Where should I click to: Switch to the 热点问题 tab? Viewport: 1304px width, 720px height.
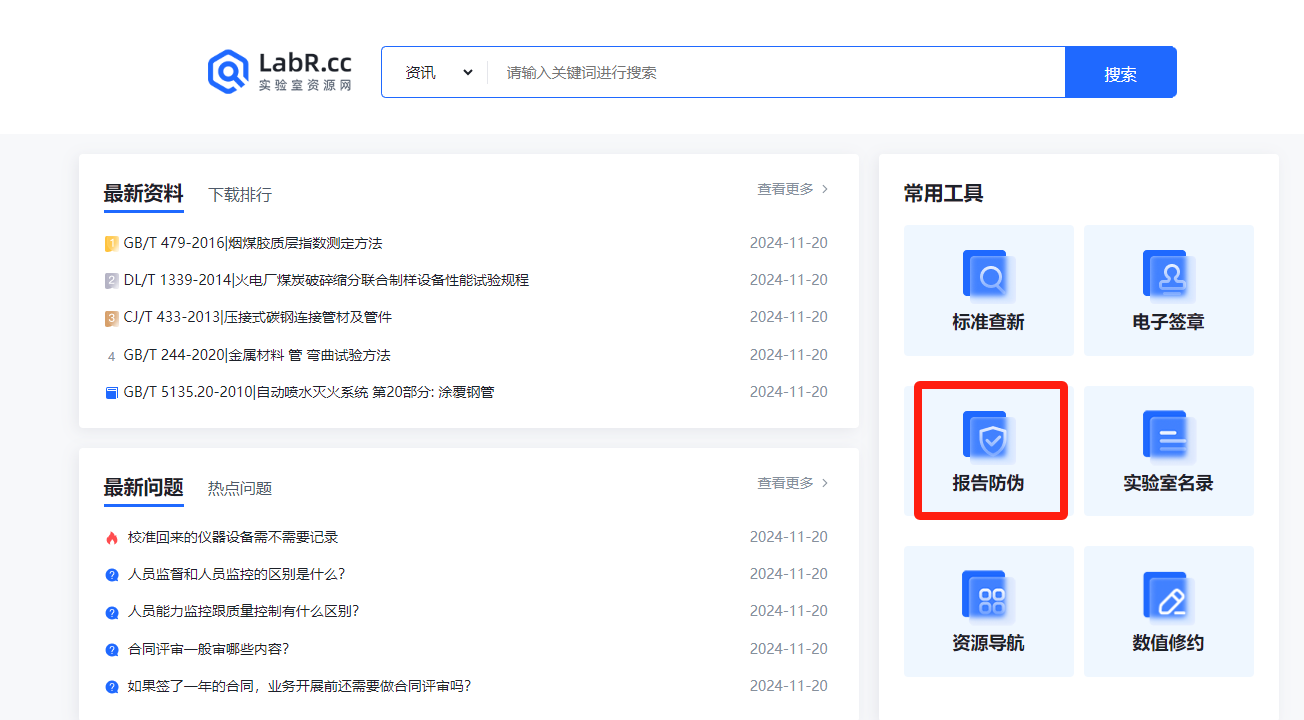[x=240, y=489]
